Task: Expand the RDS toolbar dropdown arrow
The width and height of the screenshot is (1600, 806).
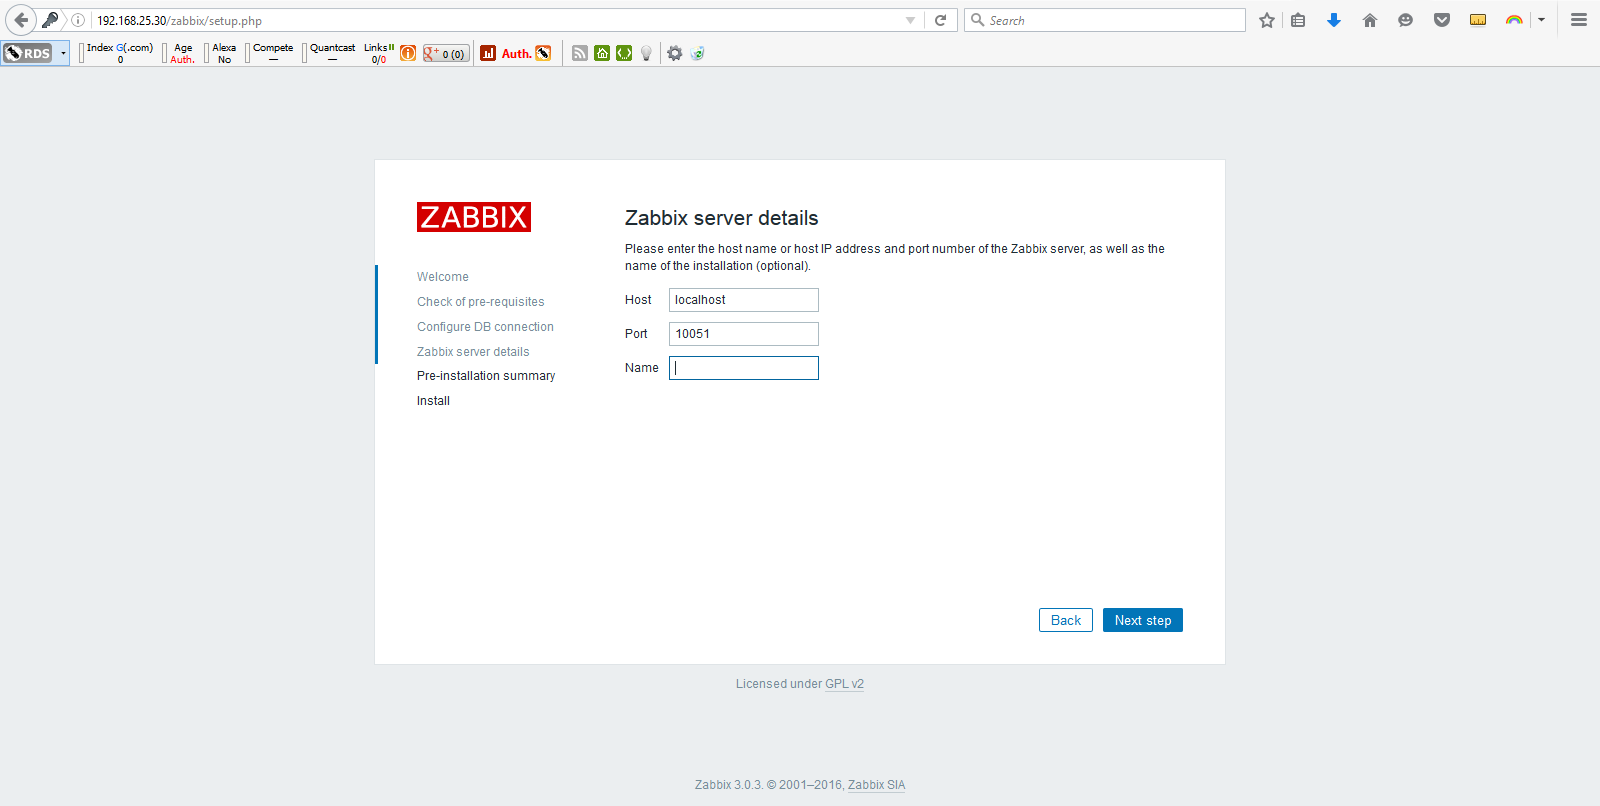Action: [63, 53]
